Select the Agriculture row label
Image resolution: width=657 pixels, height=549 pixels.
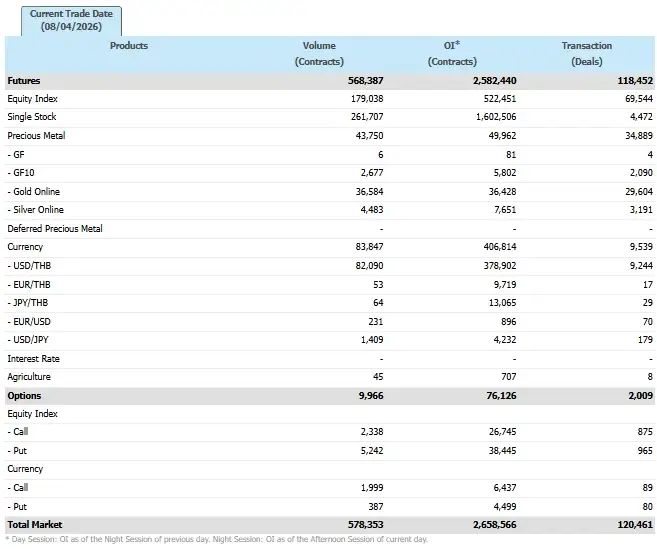tap(29, 377)
